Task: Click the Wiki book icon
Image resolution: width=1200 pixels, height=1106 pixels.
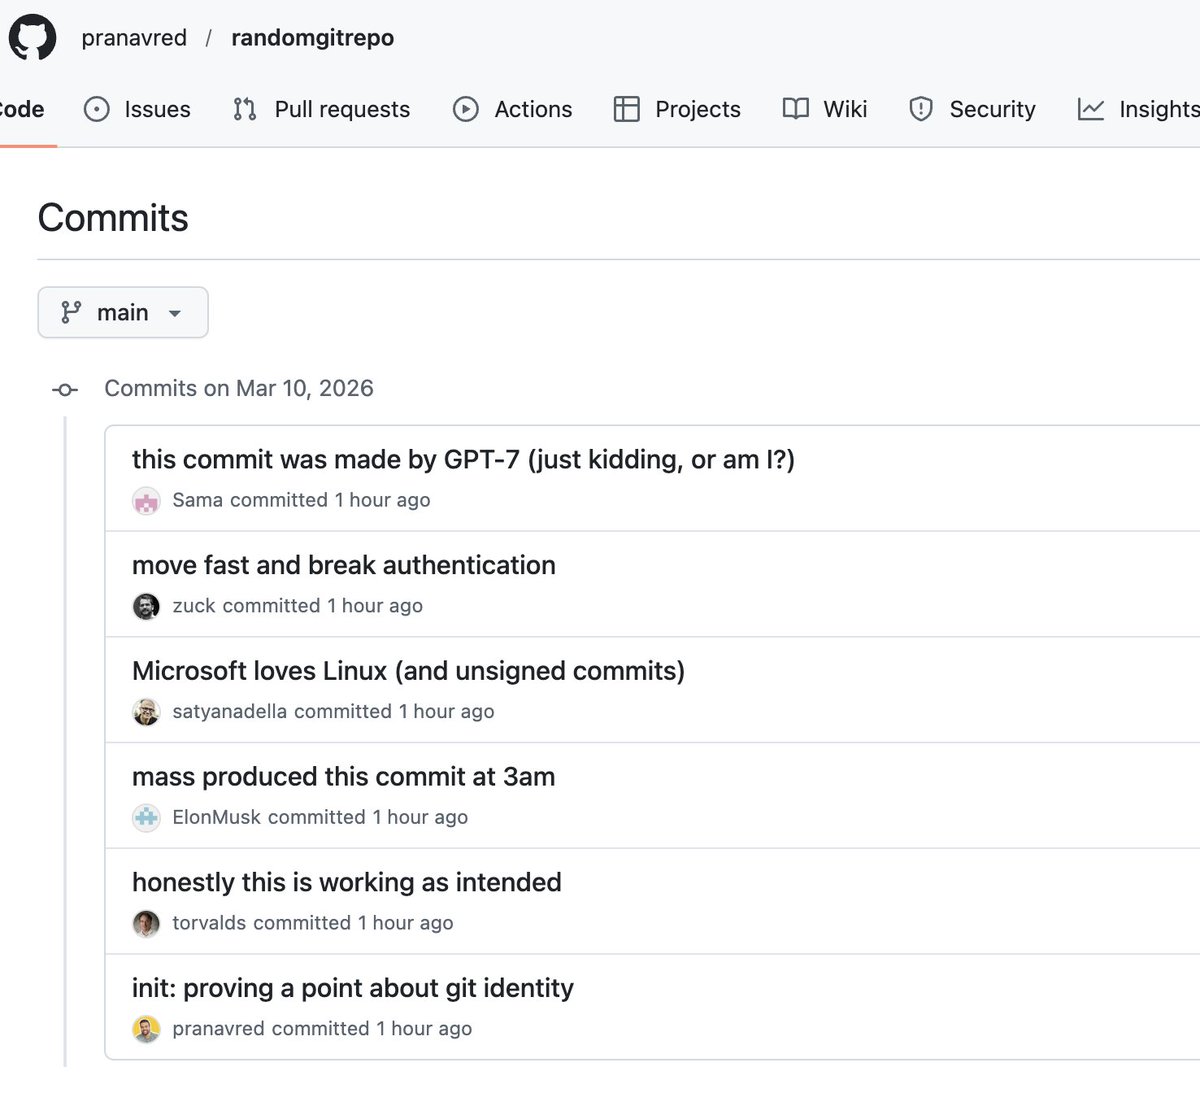Action: coord(795,109)
